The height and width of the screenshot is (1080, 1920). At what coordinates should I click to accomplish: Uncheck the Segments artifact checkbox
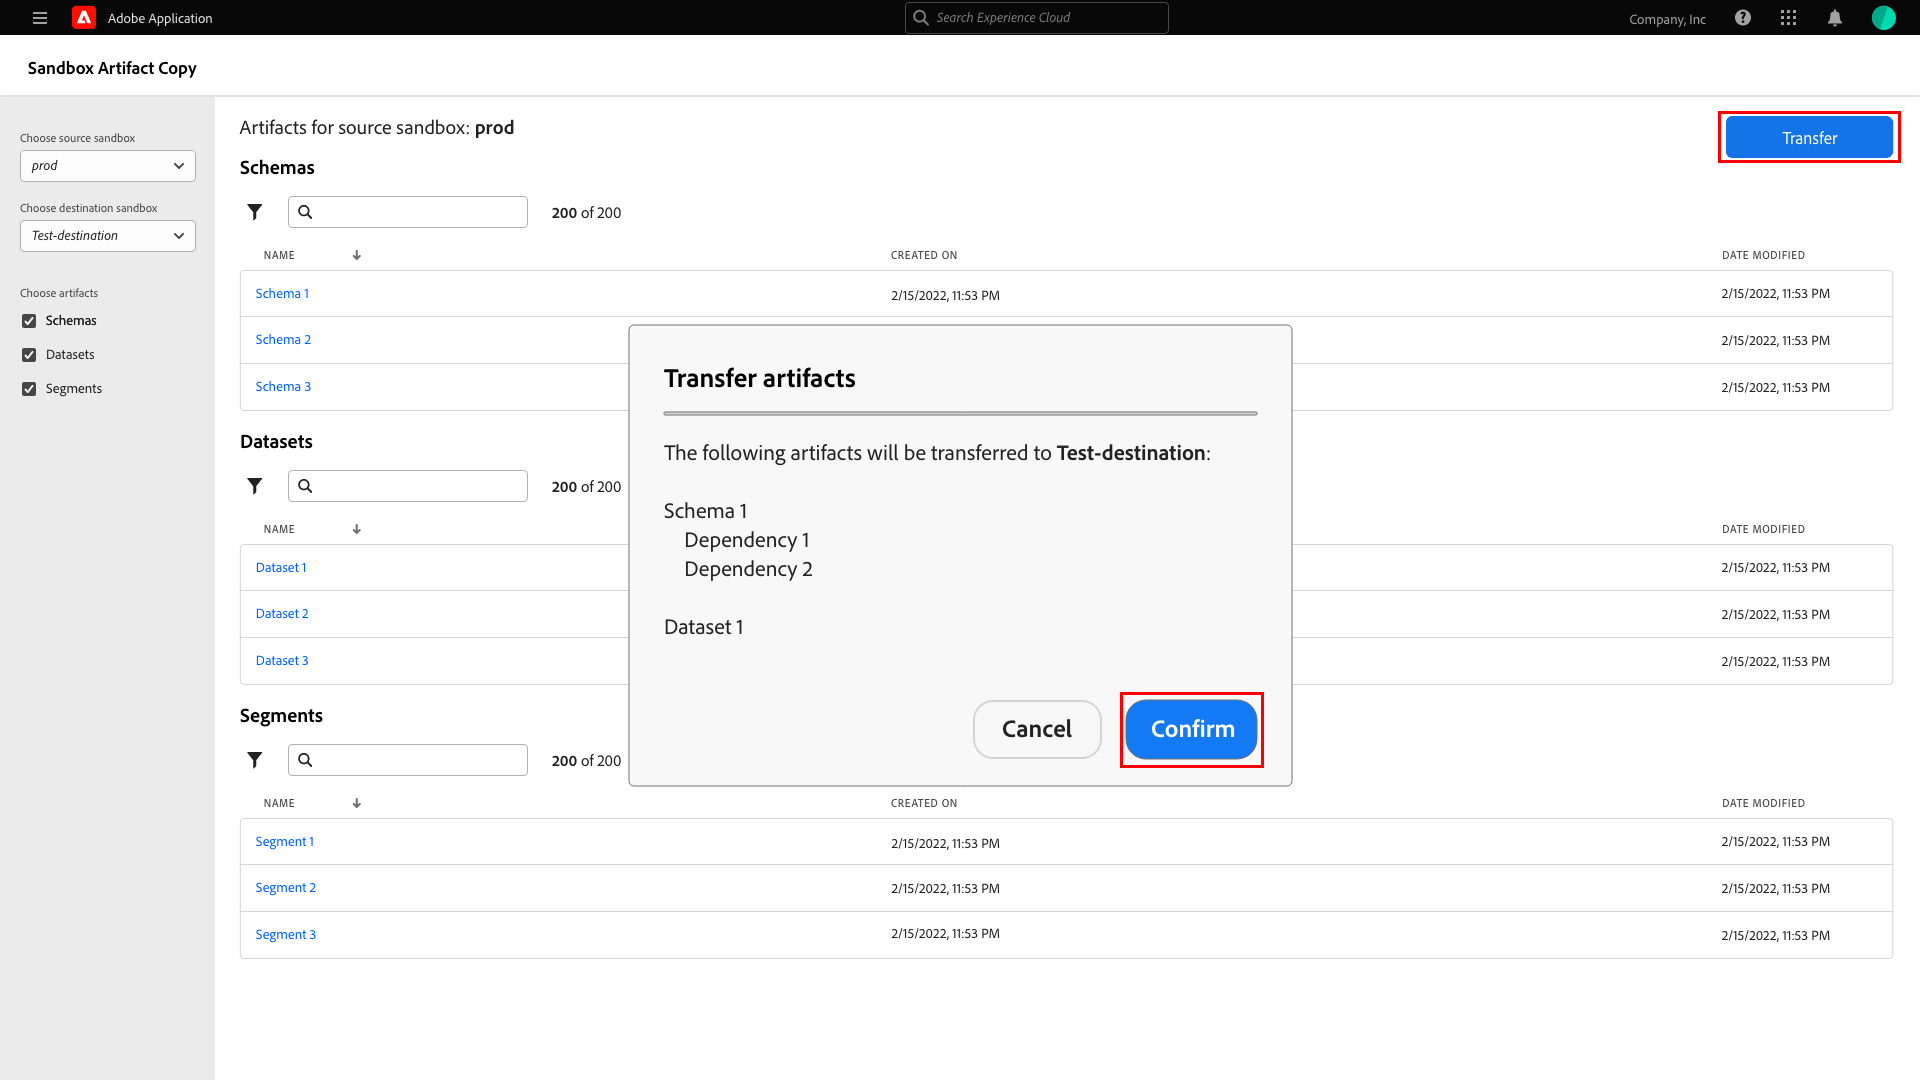29,389
